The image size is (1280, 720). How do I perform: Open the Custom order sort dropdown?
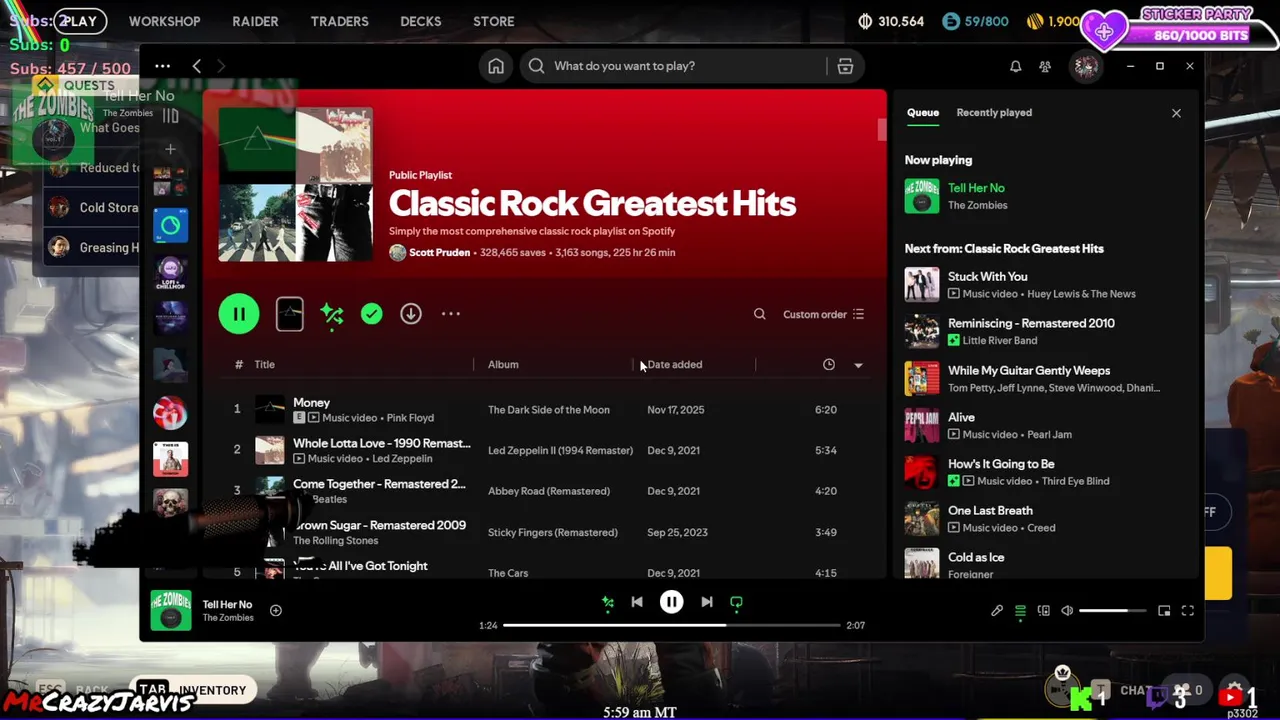pos(823,314)
